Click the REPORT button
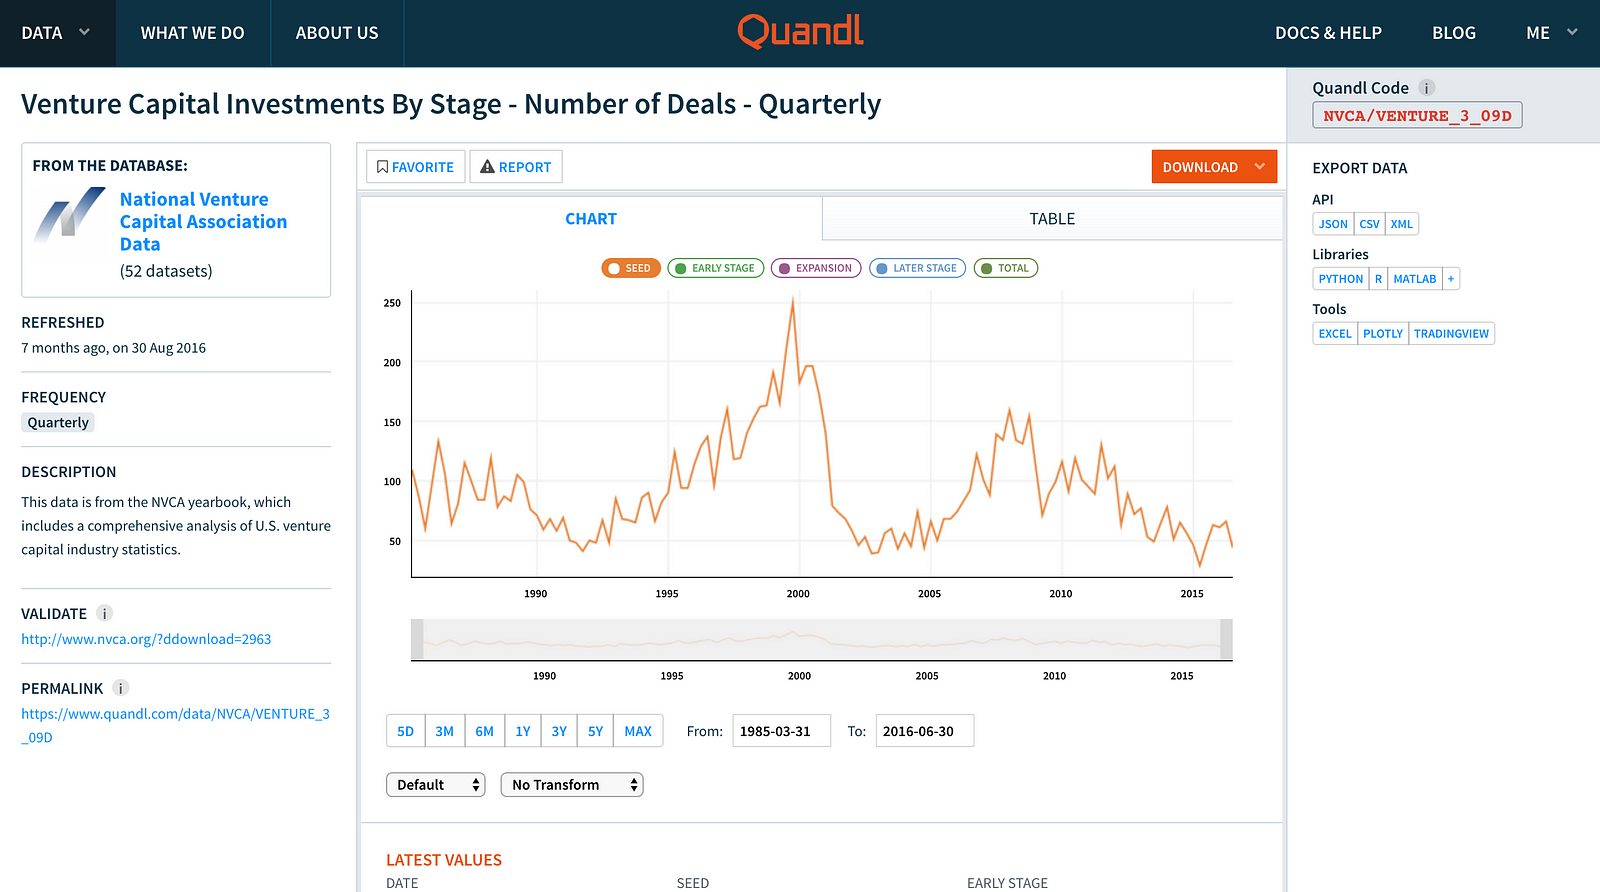The image size is (1600, 892). tap(516, 167)
